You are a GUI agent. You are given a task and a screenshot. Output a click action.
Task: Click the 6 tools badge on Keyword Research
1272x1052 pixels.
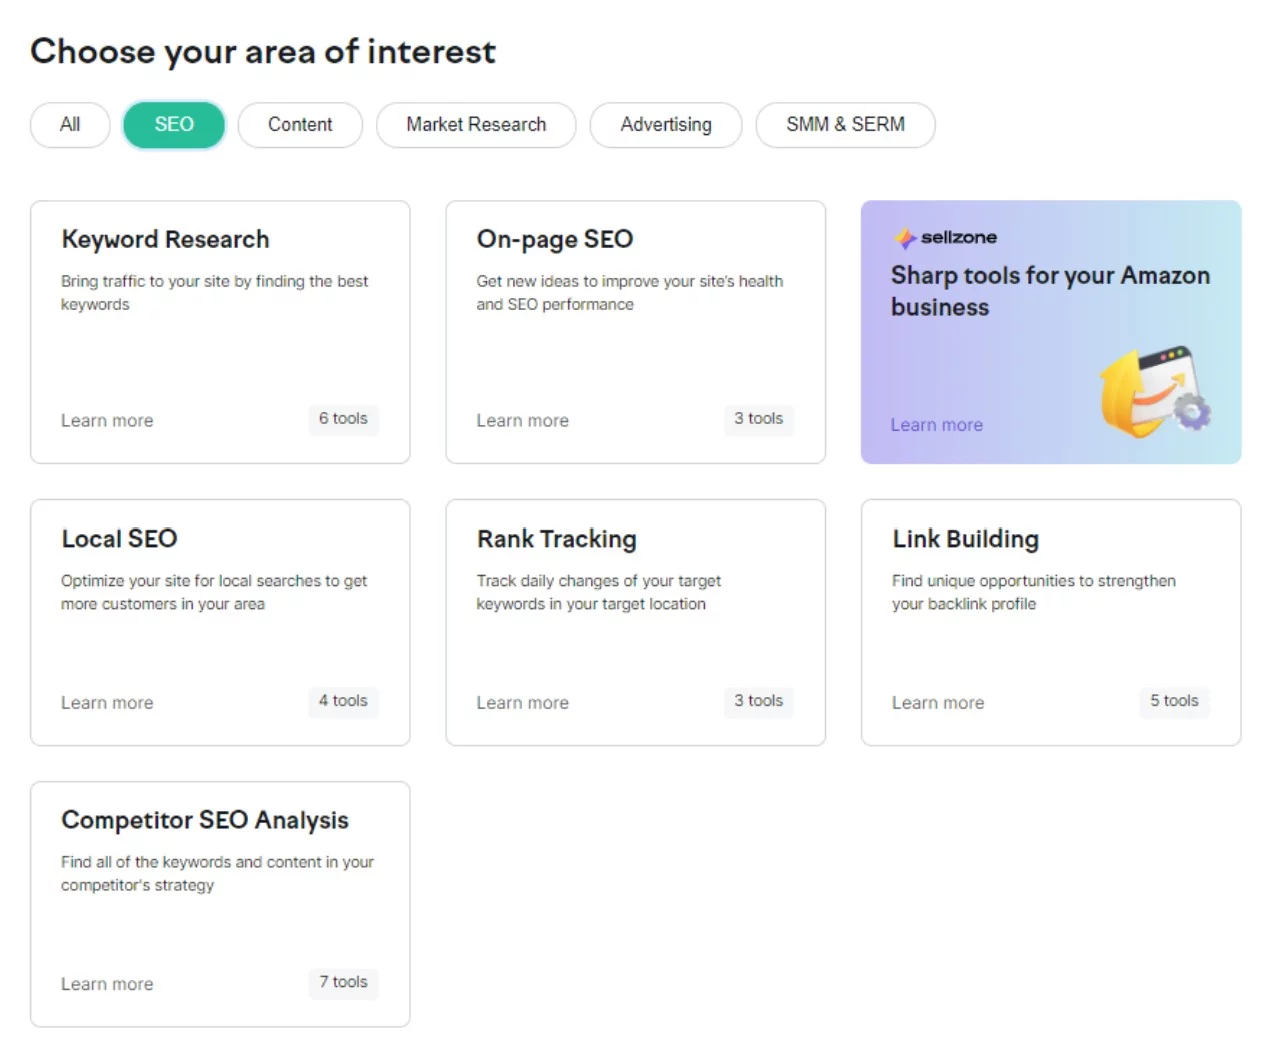(x=343, y=419)
